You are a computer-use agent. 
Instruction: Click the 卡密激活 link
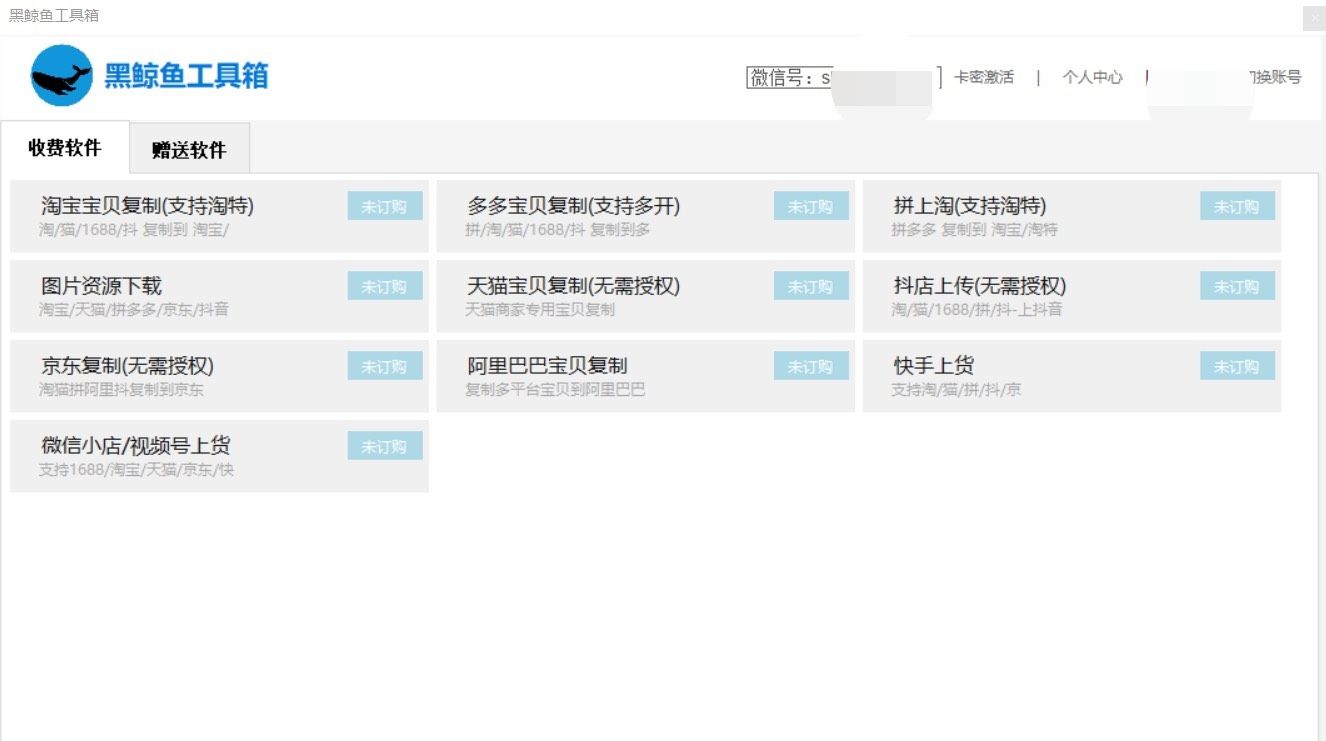(x=984, y=77)
